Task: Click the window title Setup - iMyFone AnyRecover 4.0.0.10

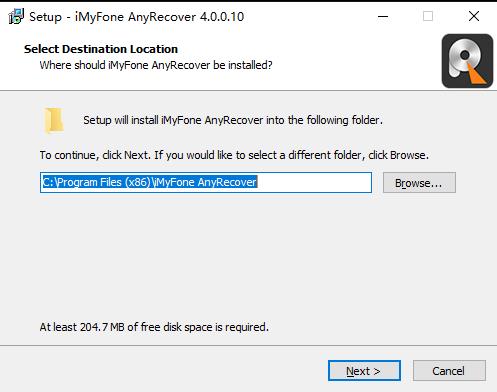Action: (137, 17)
